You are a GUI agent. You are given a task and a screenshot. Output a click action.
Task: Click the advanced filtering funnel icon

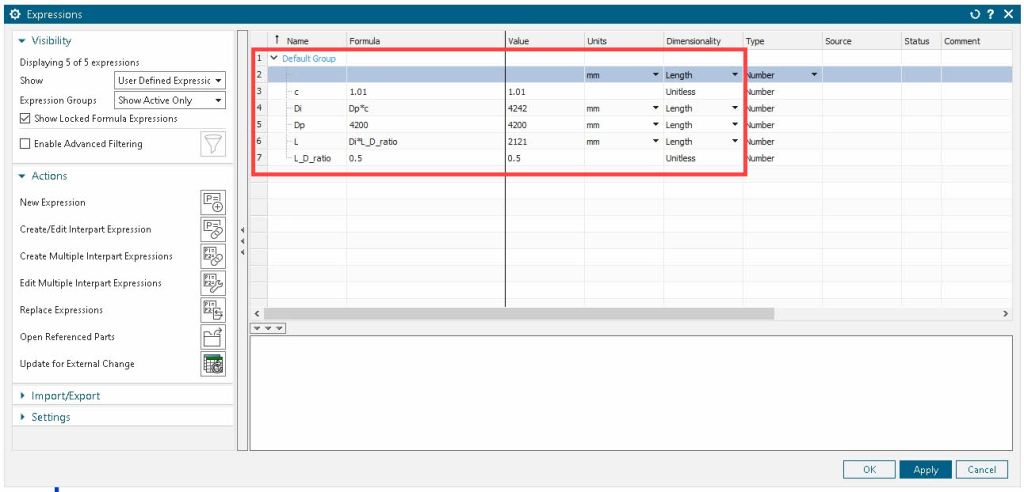tap(212, 144)
